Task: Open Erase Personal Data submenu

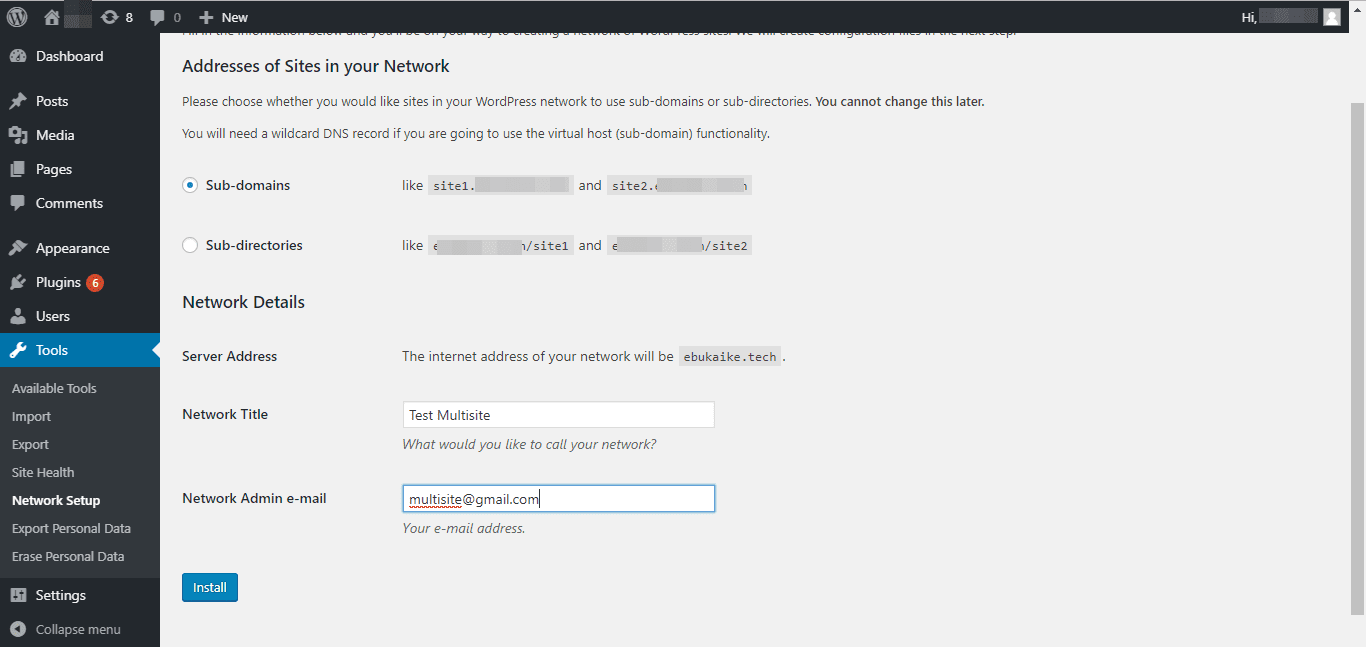Action: (x=68, y=556)
